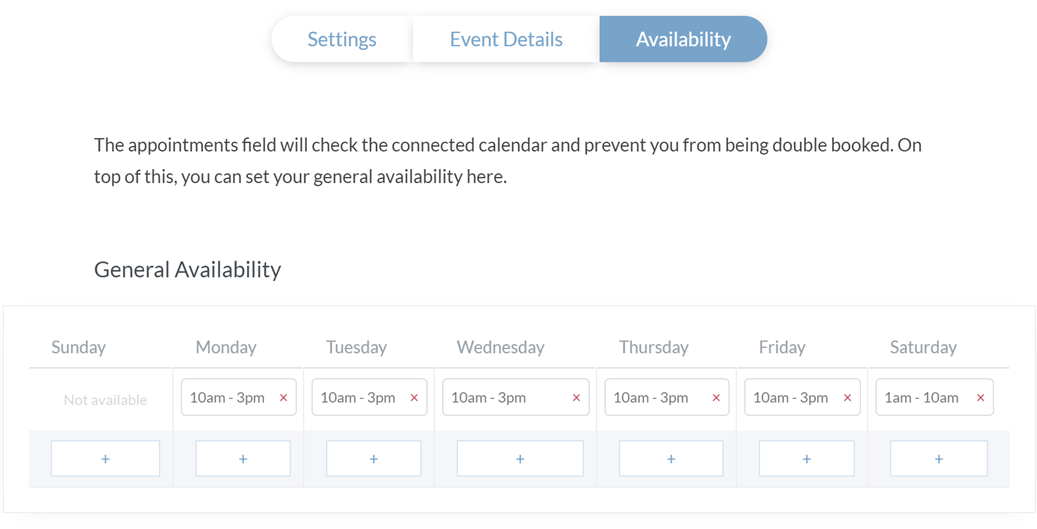Viewport: 1037px width, 529px height.
Task: Edit Saturday's 1am - 10am time range
Action: click(x=921, y=398)
